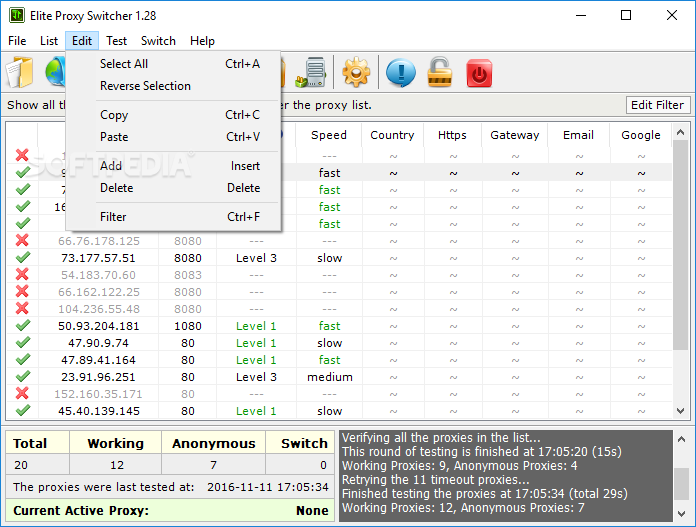Click the server with money toolbar icon
The width and height of the screenshot is (696, 527).
coord(311,72)
